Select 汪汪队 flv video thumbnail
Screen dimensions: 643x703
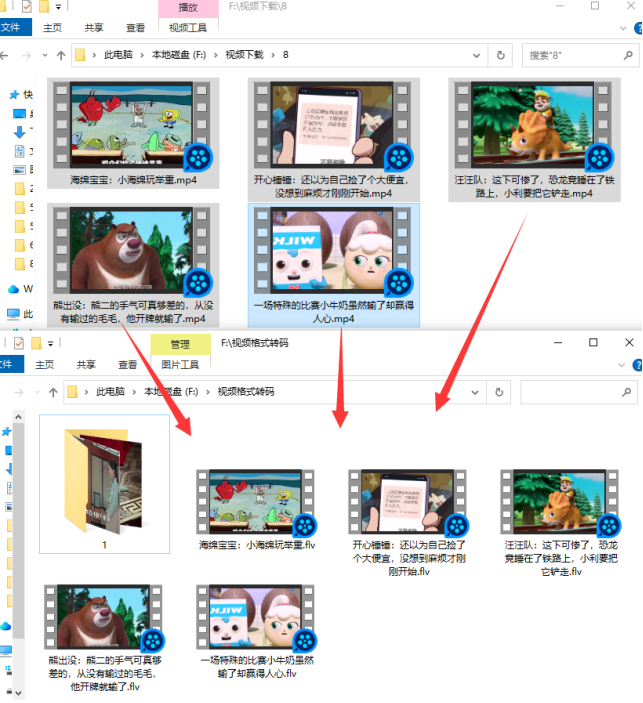click(x=560, y=501)
